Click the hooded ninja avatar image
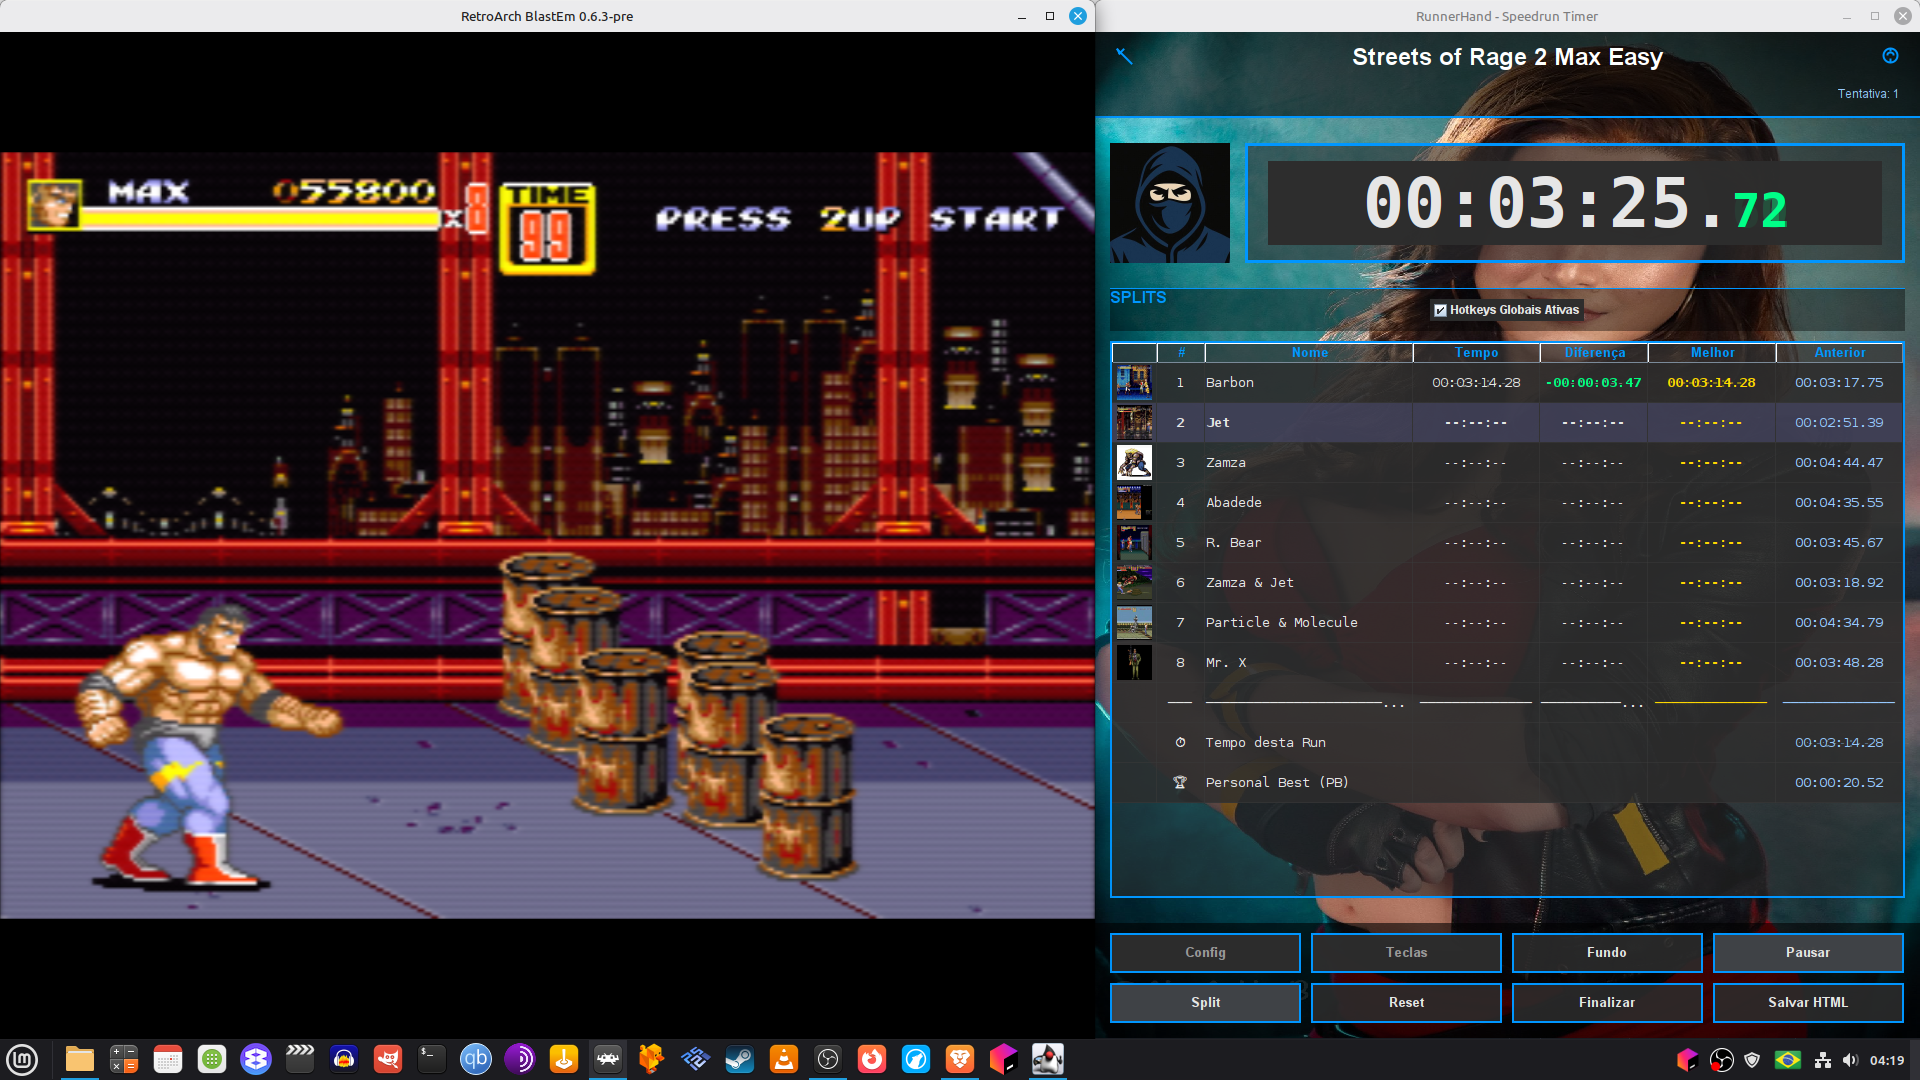Viewport: 1920px width, 1080px height. click(x=1169, y=203)
